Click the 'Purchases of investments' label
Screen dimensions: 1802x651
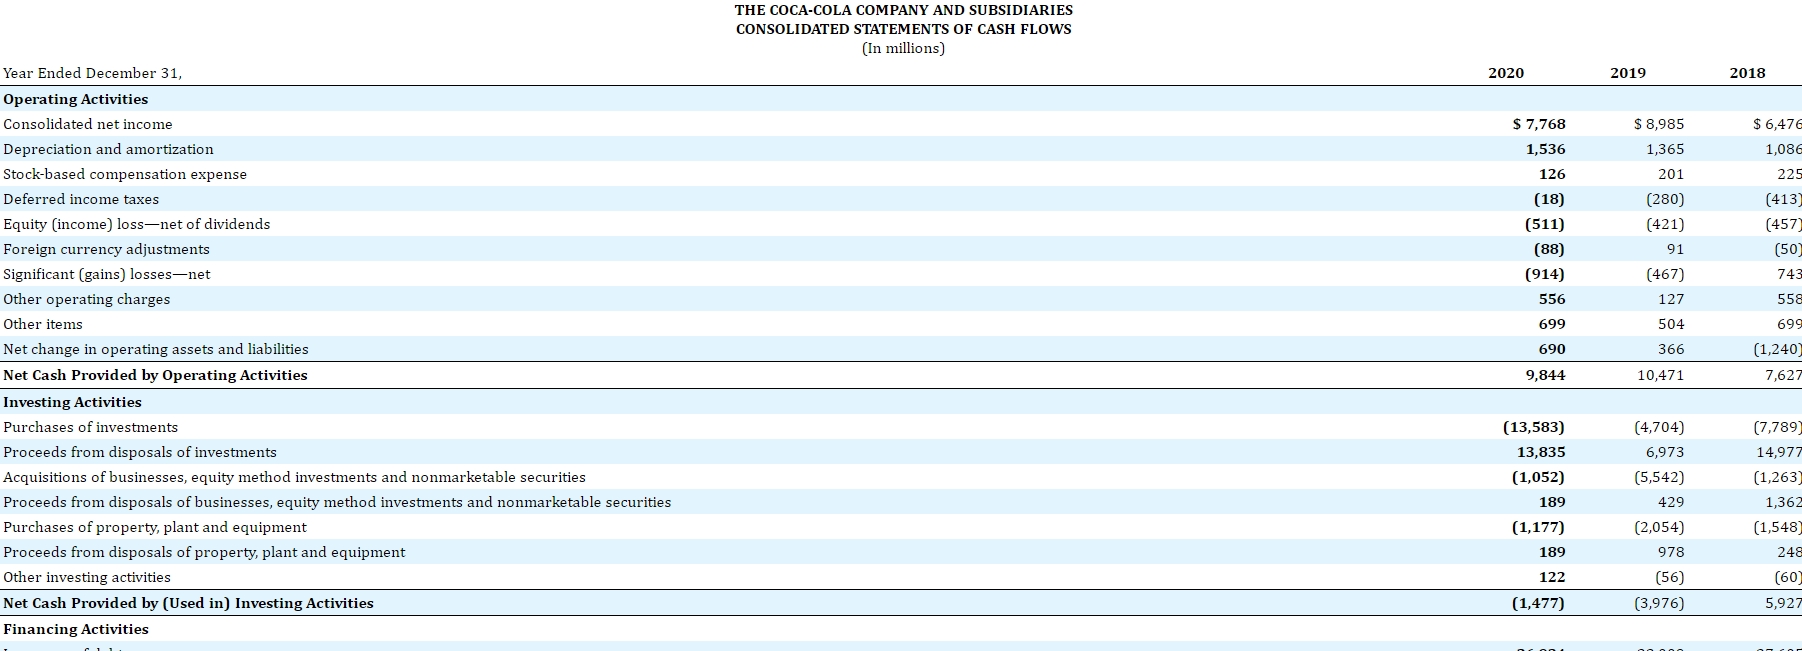pos(91,427)
